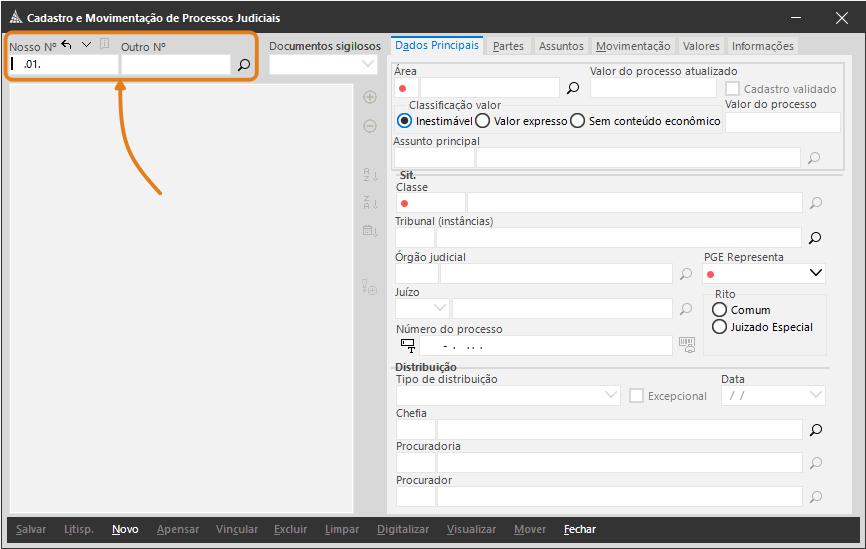Select Sem conteúdo econômico radio button
Viewport: 866px width, 549px height.
point(578,121)
